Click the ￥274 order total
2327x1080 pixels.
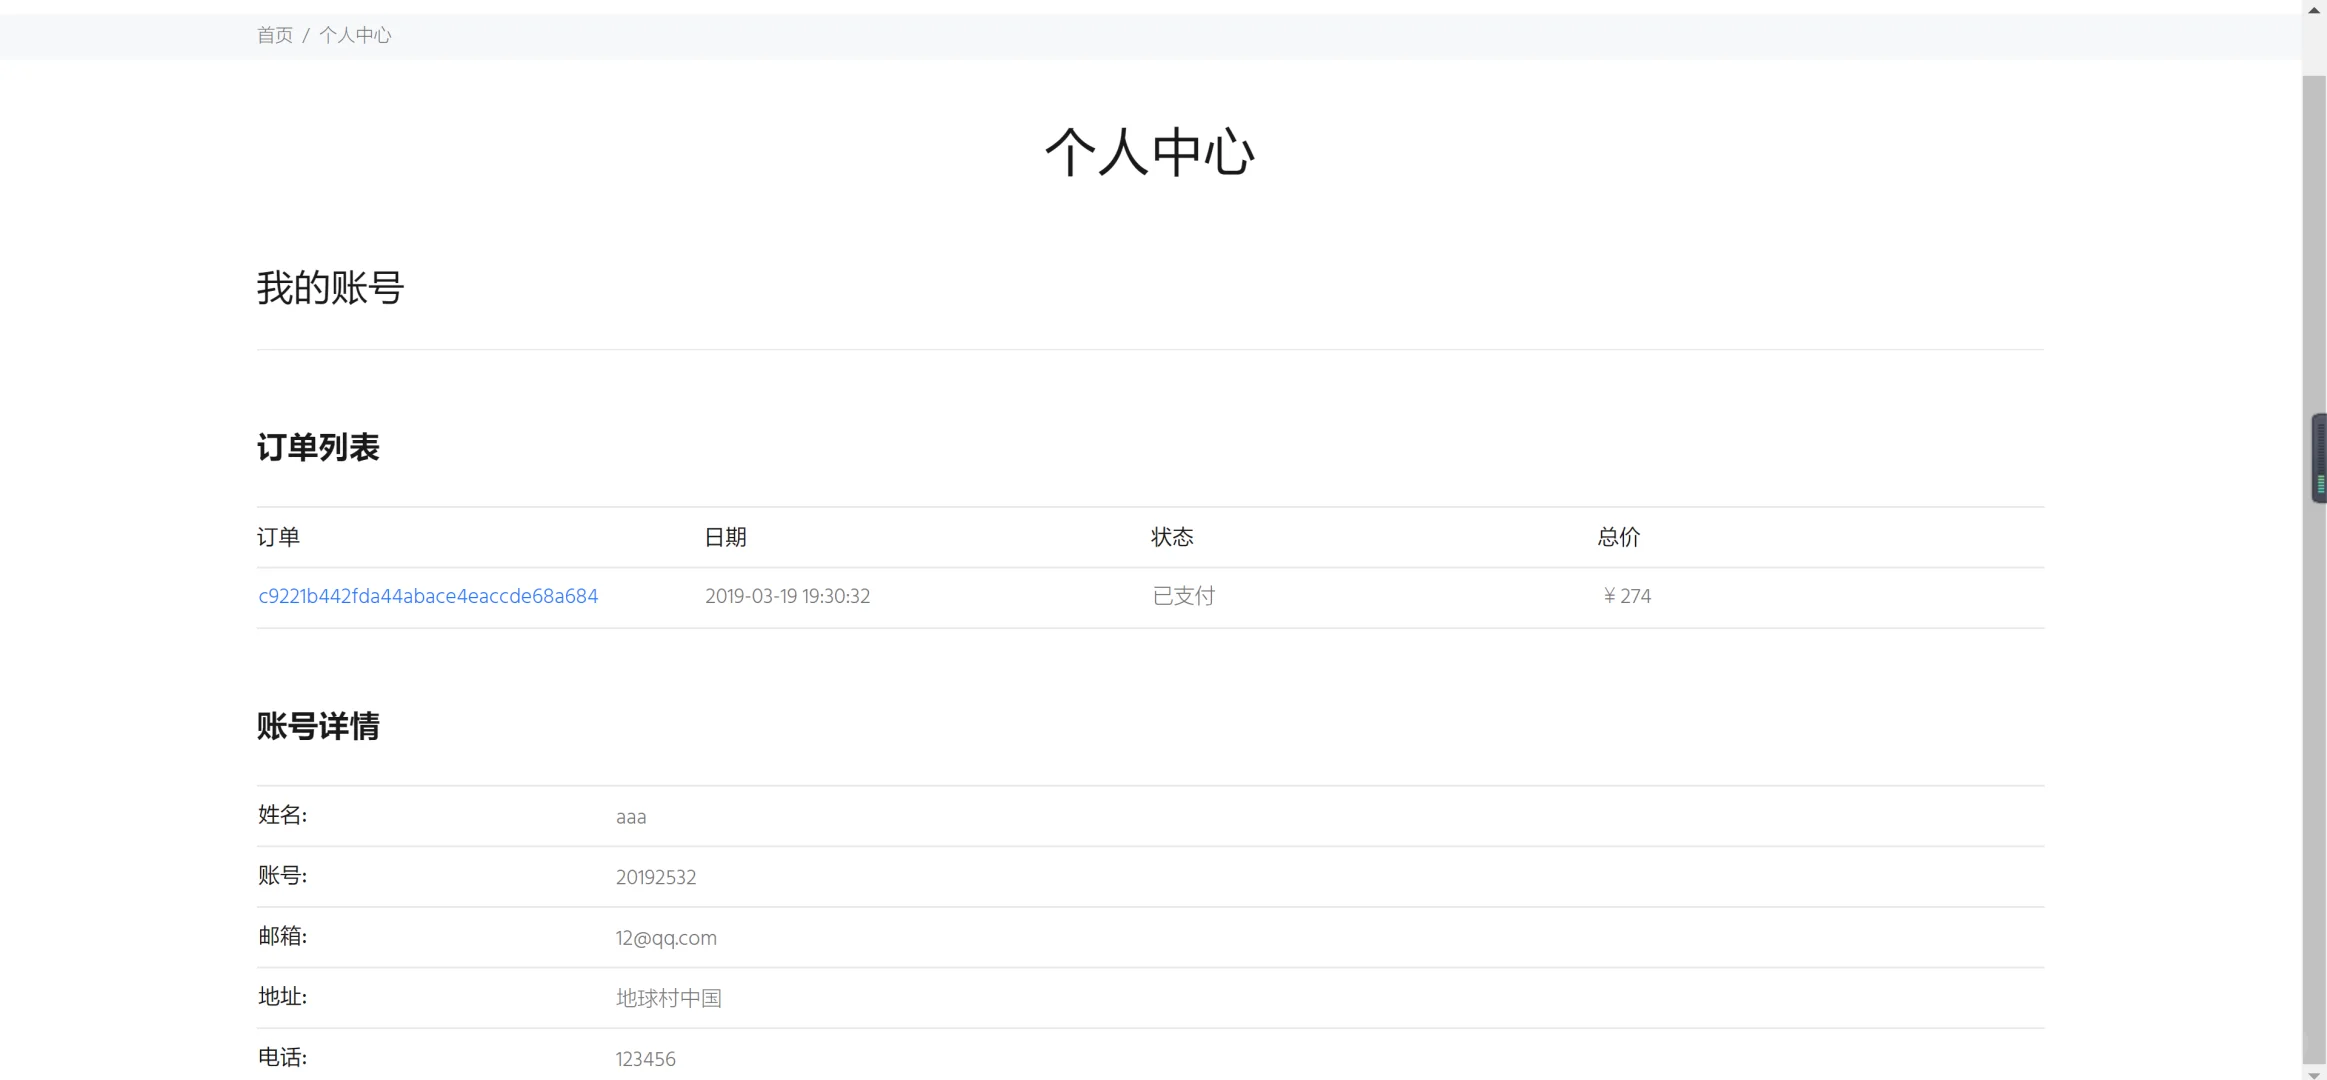pos(1626,595)
